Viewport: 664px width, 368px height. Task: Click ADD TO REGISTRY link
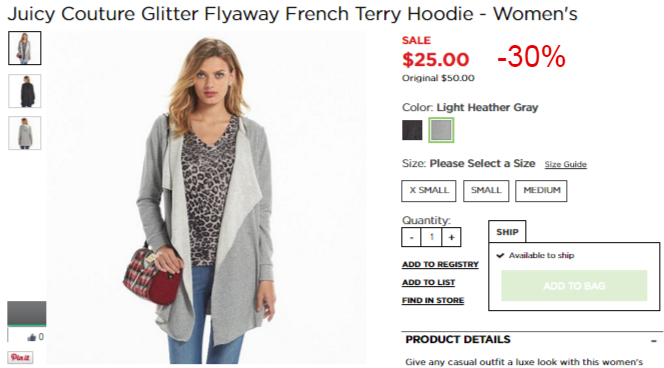coord(440,264)
